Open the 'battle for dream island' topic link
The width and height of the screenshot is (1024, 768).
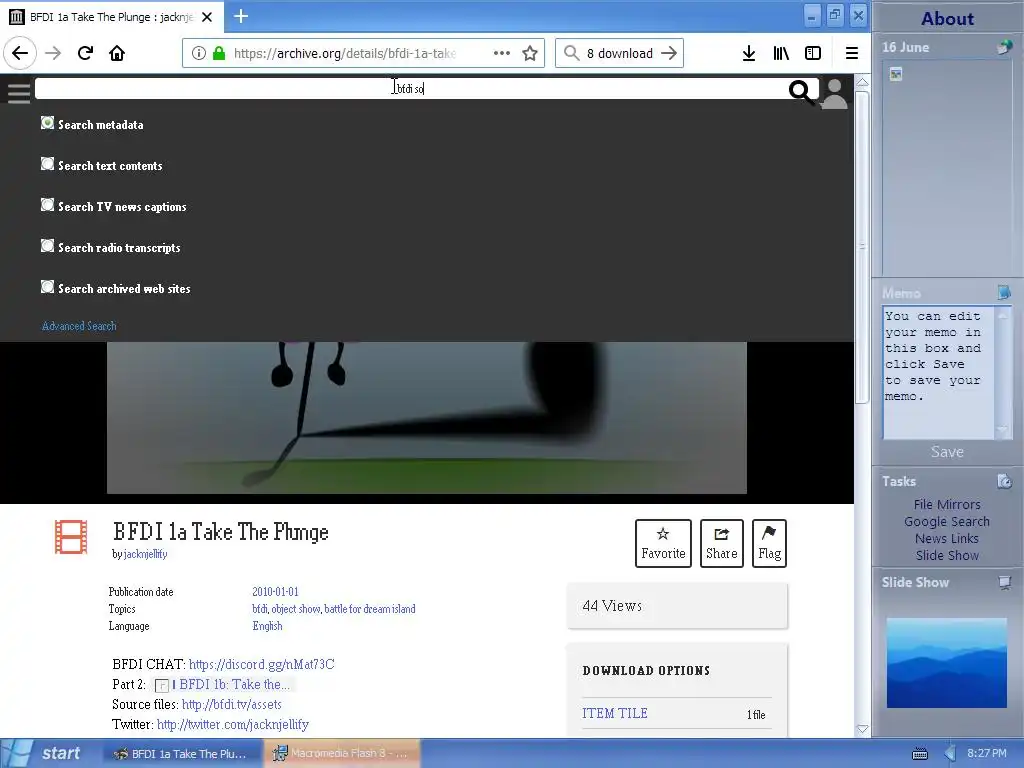pyautogui.click(x=370, y=609)
